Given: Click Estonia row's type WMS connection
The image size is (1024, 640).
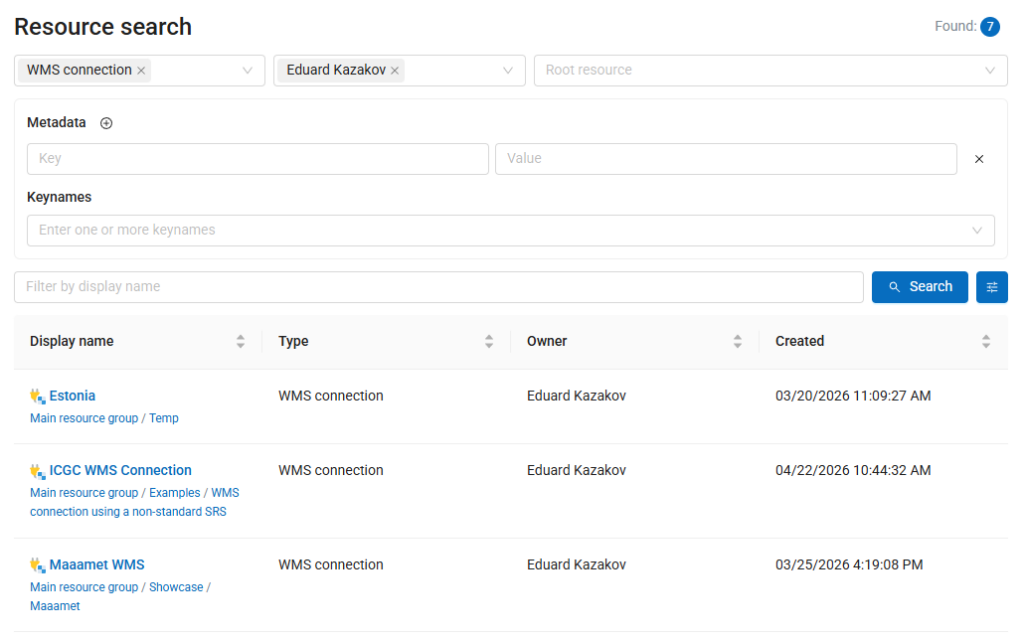Looking at the screenshot, I should pyautogui.click(x=331, y=396).
